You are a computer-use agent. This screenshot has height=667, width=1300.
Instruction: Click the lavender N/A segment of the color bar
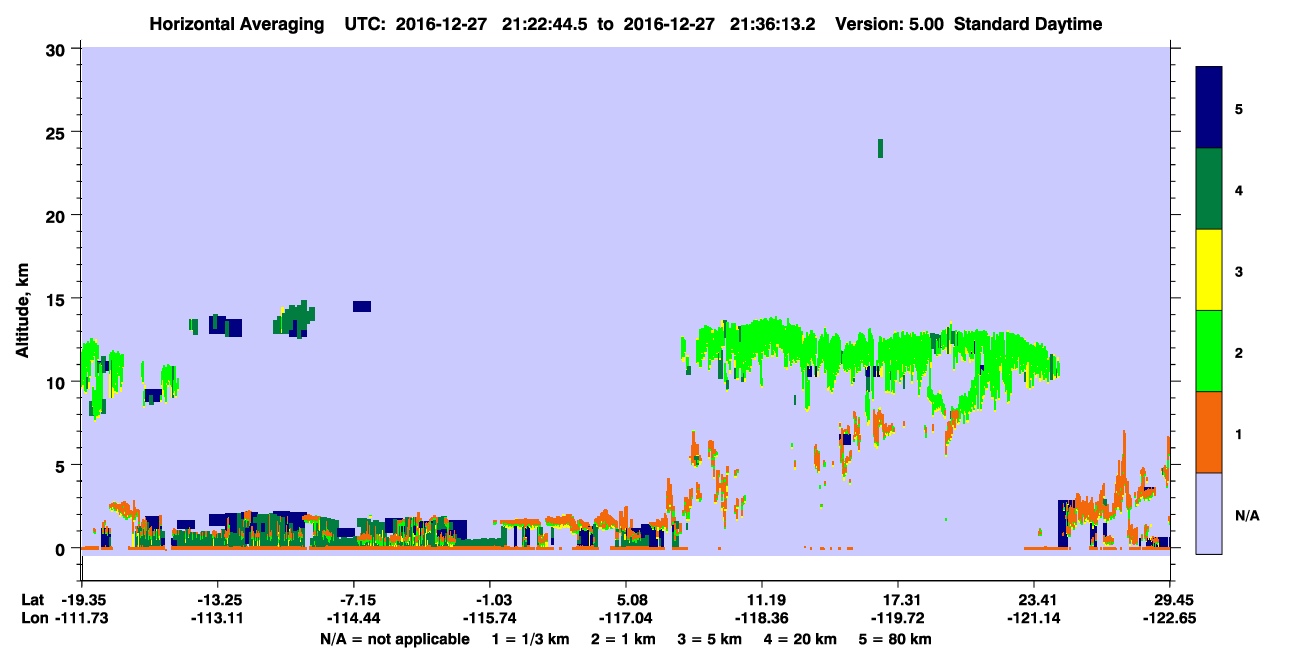(1209, 513)
